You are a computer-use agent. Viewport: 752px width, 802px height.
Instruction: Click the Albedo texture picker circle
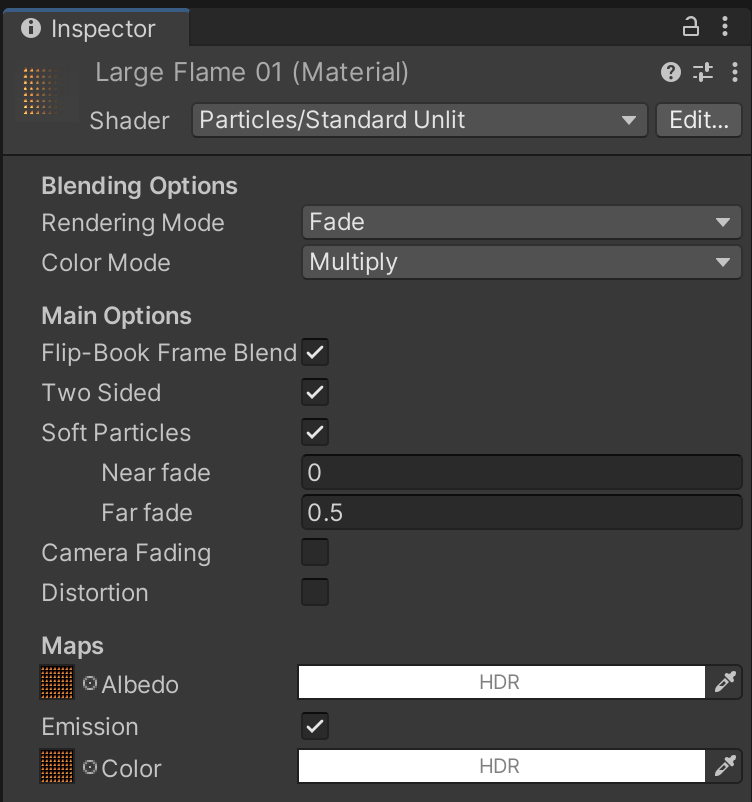(90, 684)
